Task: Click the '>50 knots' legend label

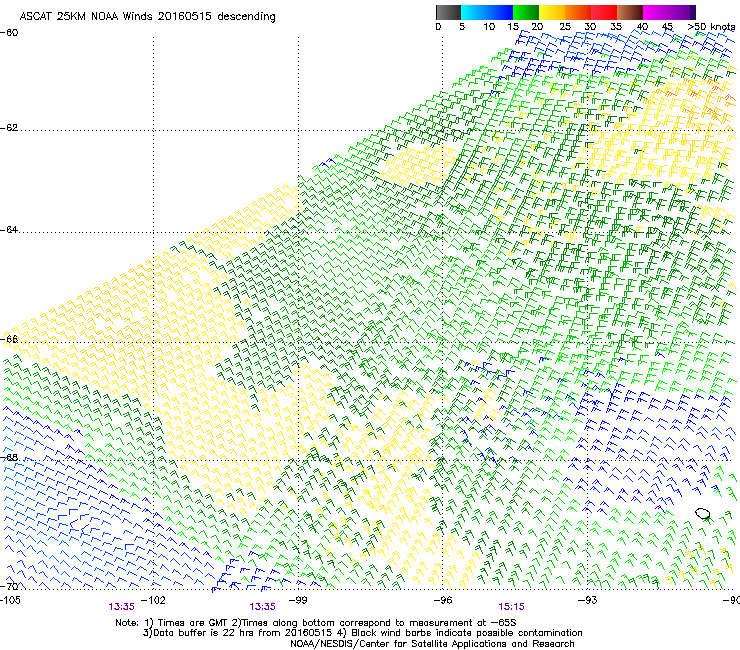Action: coord(711,27)
